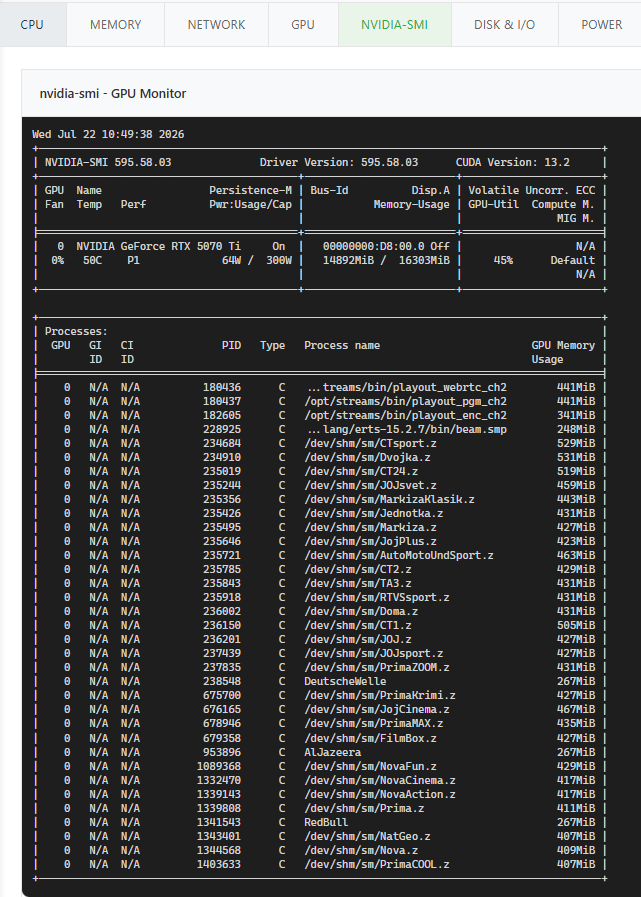Click process '/dev/shm/sm/MarkizaKlasik.z'

tap(389, 499)
